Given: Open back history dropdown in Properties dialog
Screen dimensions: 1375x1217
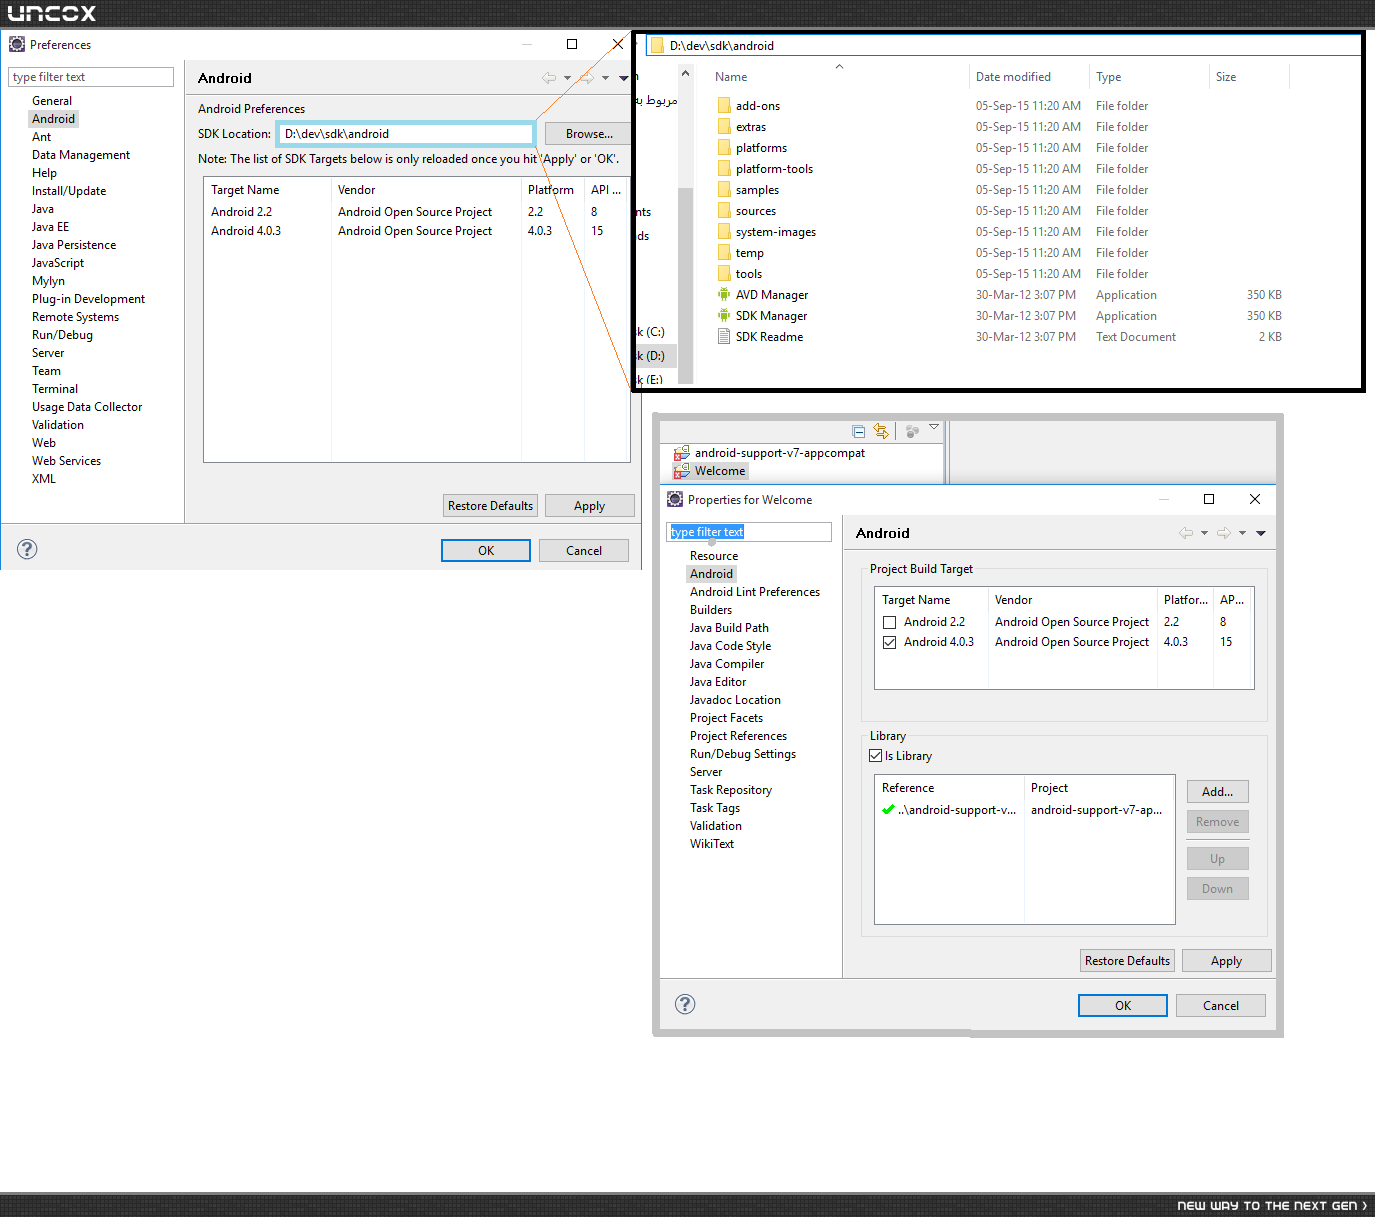Looking at the screenshot, I should 1204,533.
